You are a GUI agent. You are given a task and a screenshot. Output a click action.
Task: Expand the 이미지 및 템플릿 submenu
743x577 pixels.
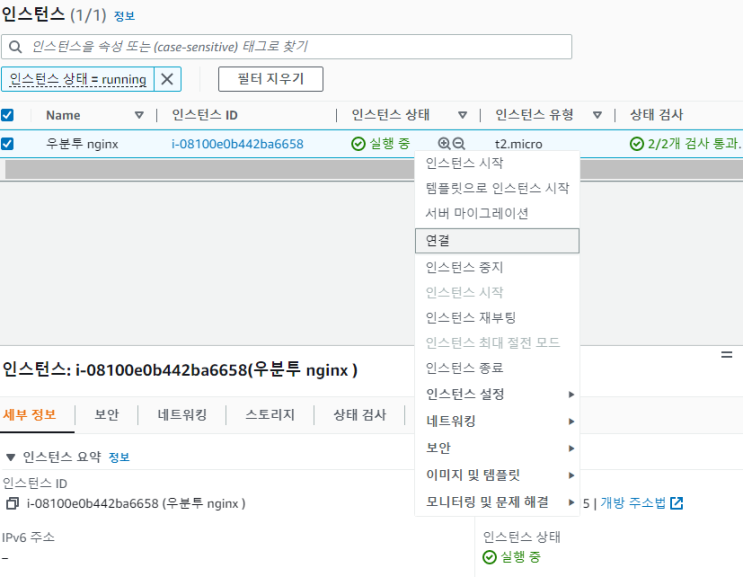click(x=497, y=475)
